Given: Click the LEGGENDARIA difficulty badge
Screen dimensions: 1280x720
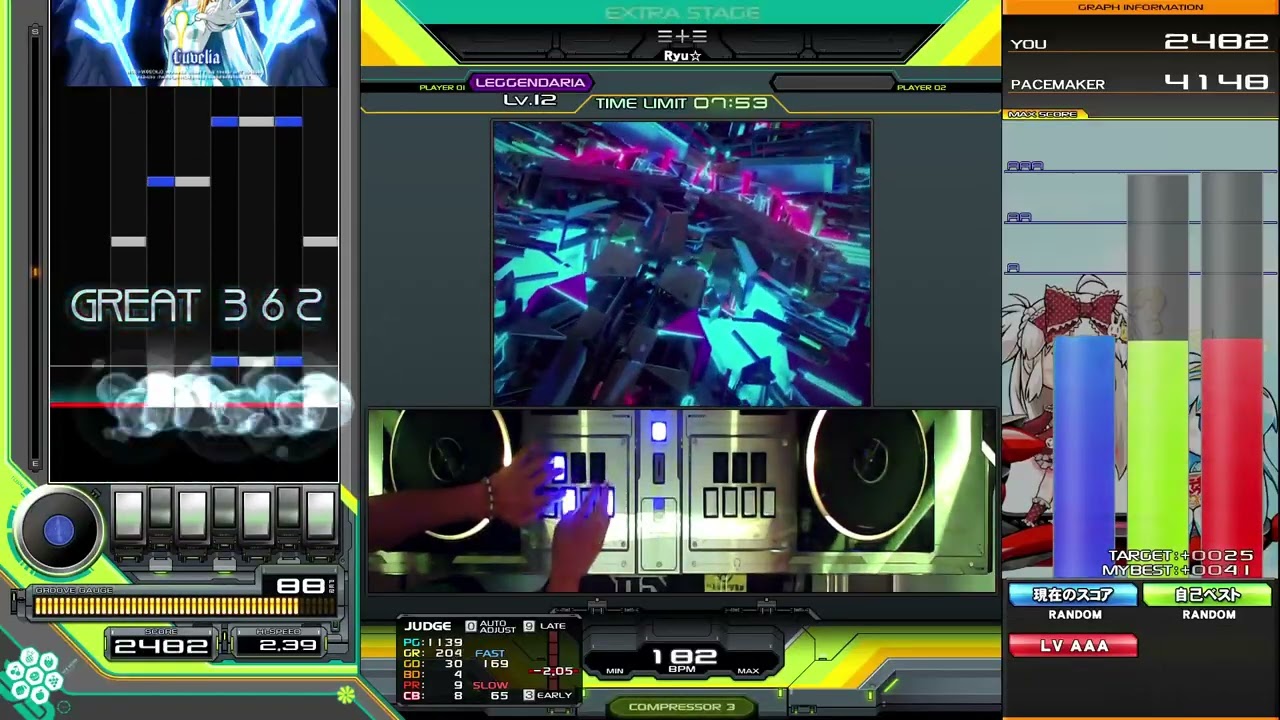Looking at the screenshot, I should (x=530, y=83).
